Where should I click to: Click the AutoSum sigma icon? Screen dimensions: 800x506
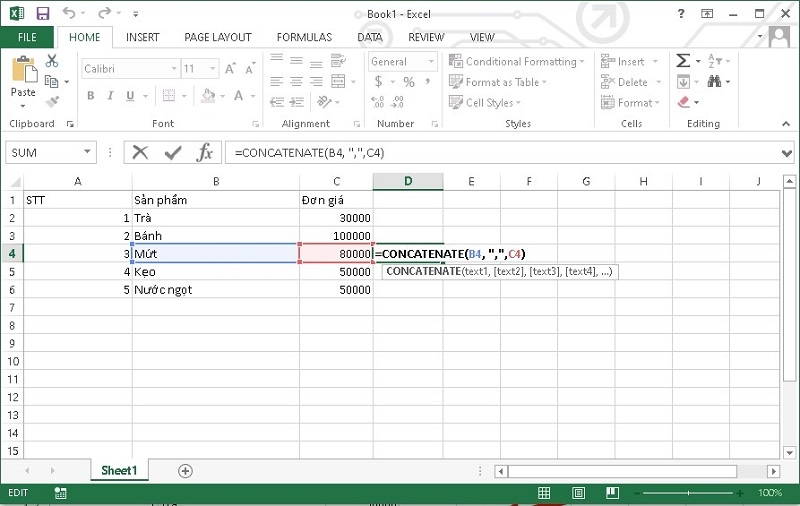click(x=683, y=61)
